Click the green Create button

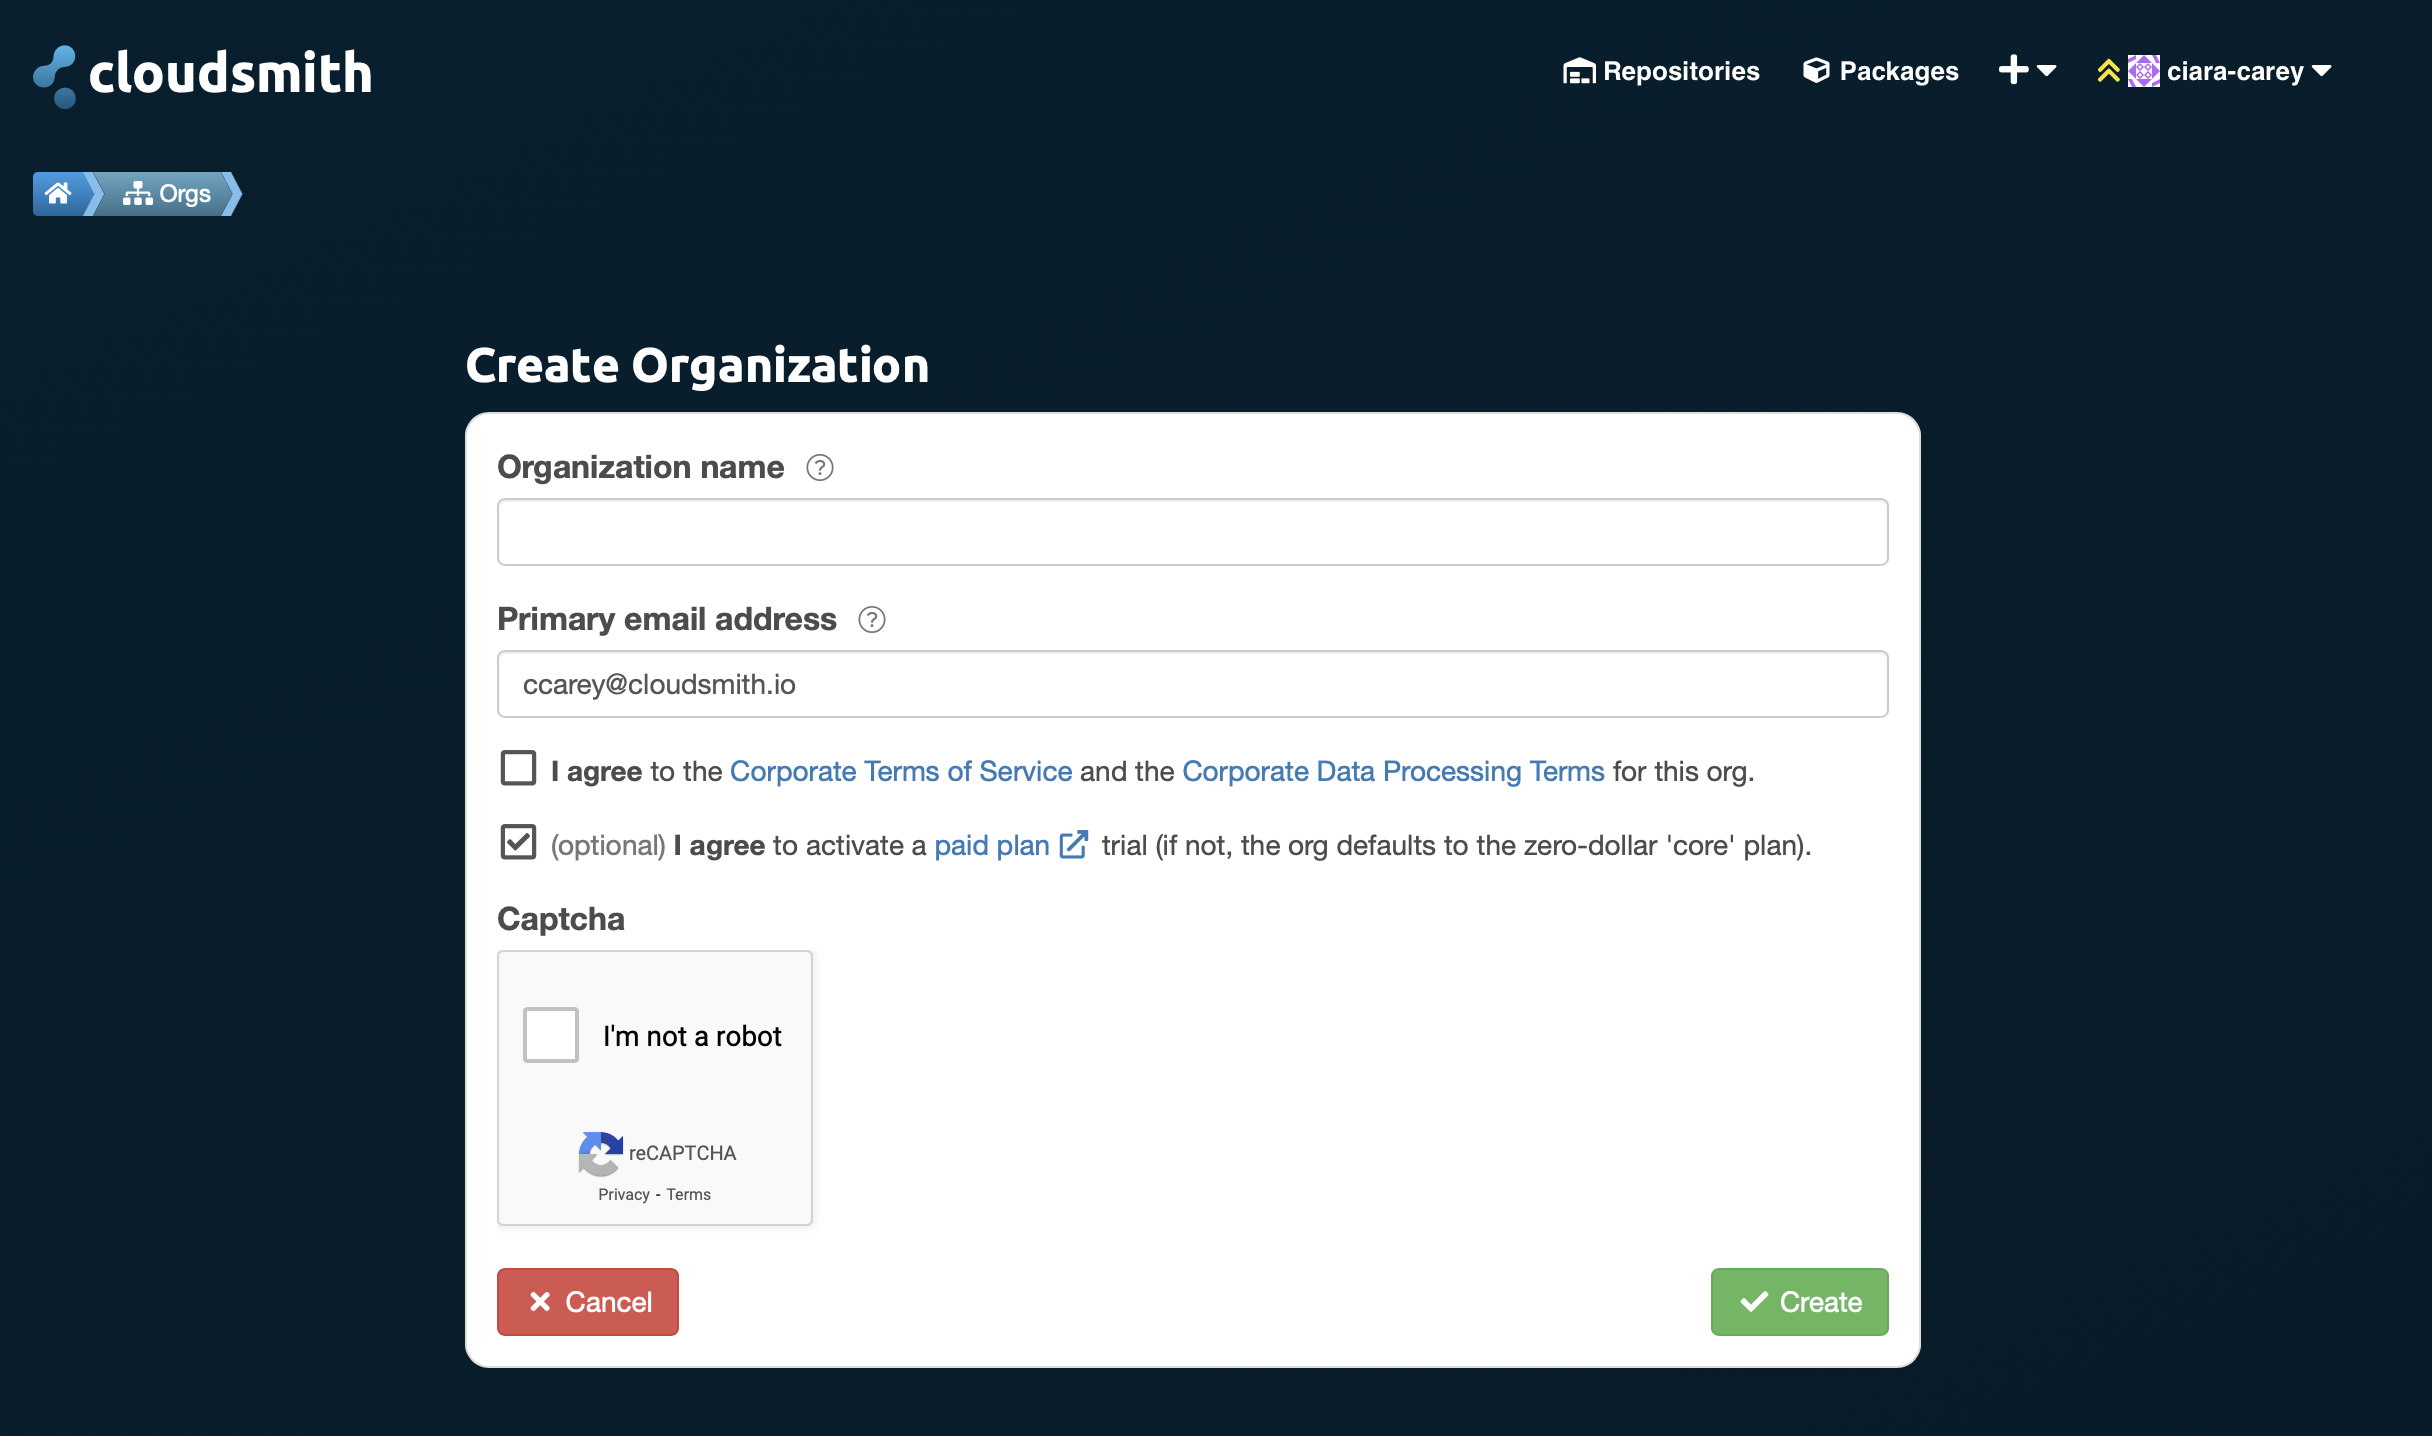tap(1800, 1302)
